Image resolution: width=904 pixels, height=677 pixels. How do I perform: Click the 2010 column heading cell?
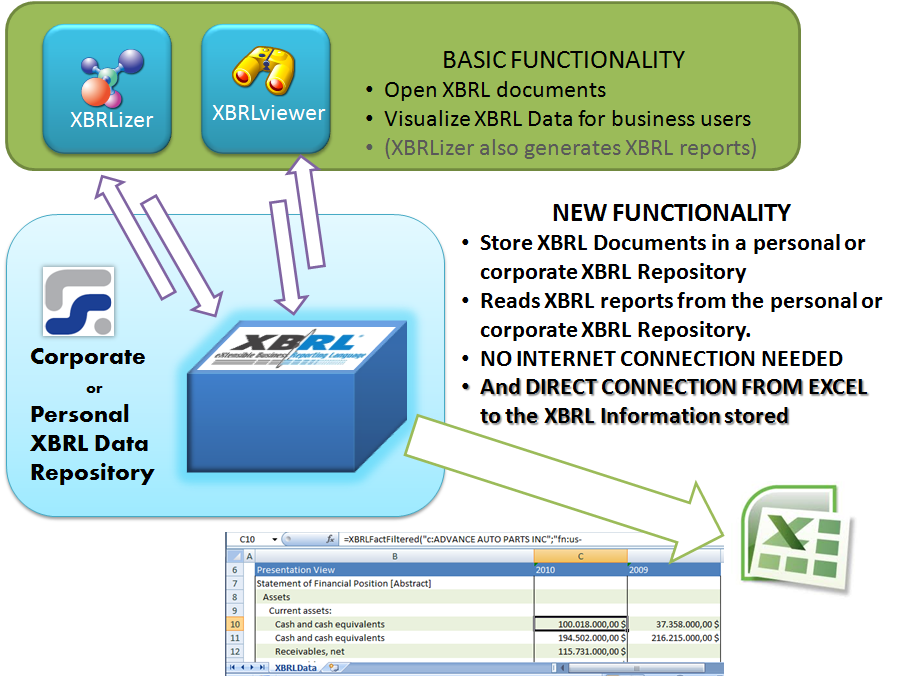(x=581, y=570)
